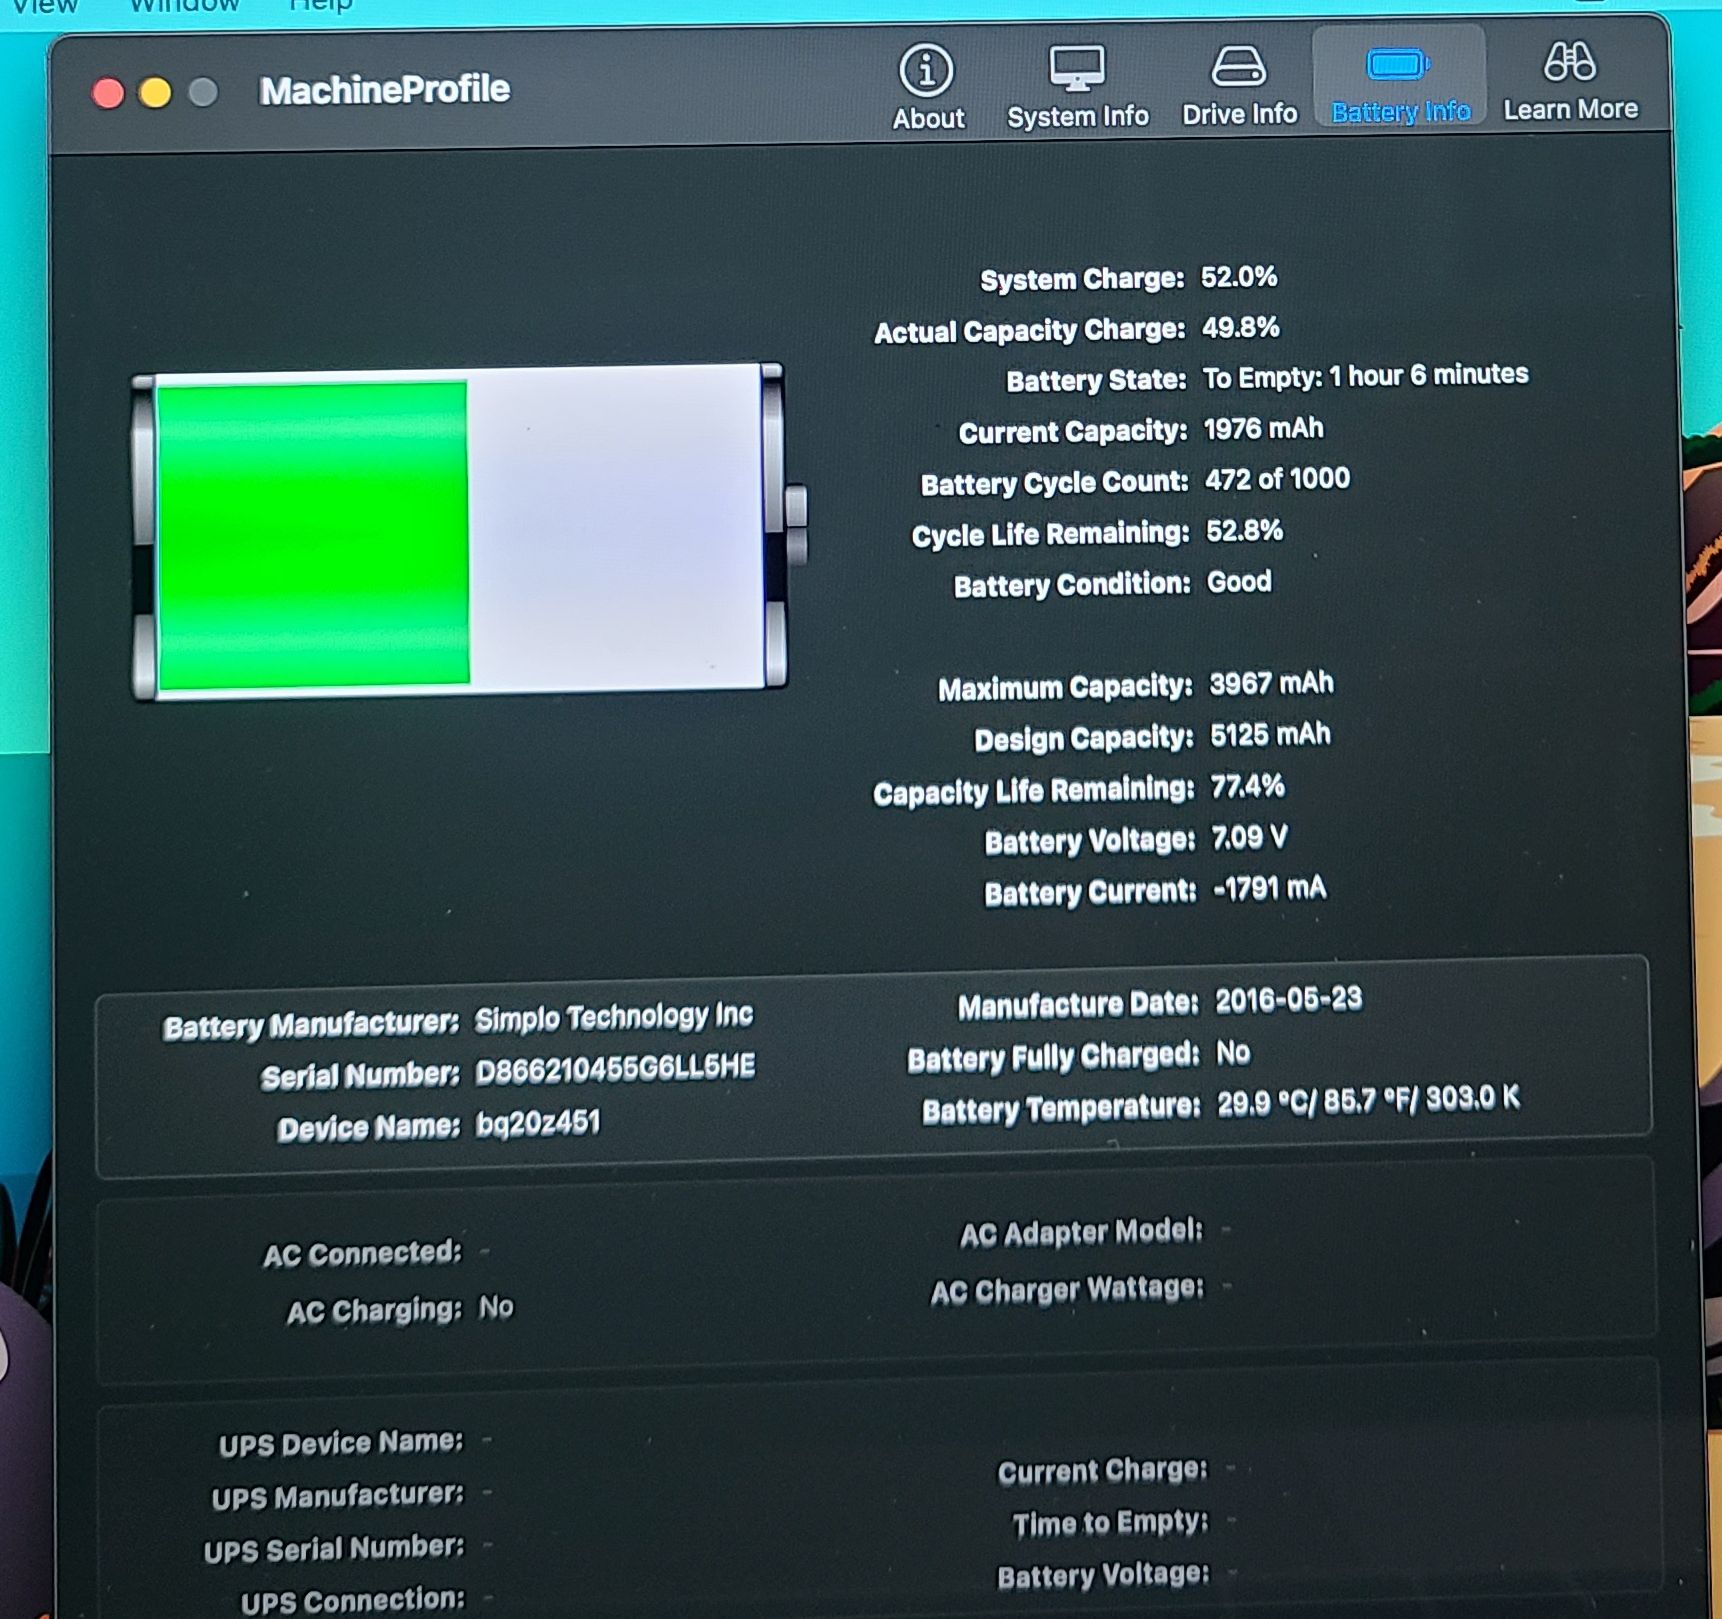Click the UPS Current Charge label
The height and width of the screenshot is (1619, 1722).
coord(1102,1470)
